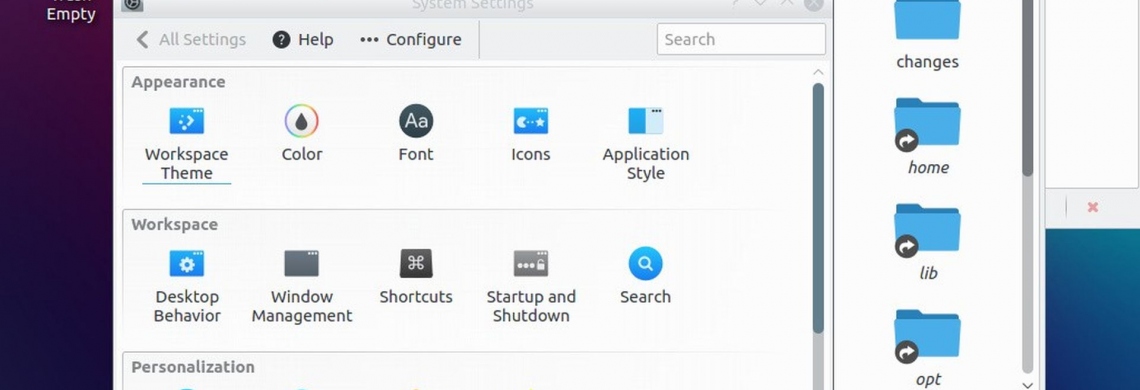Viewport: 1140px width, 390px height.
Task: Open the Shortcuts settings icon
Action: [416, 263]
